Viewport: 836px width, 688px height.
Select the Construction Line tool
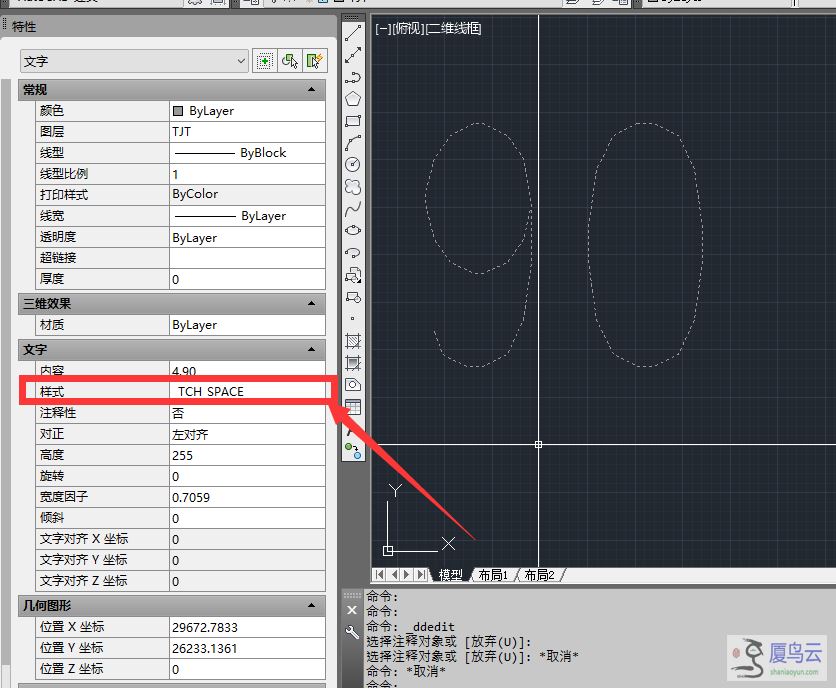pos(353,55)
